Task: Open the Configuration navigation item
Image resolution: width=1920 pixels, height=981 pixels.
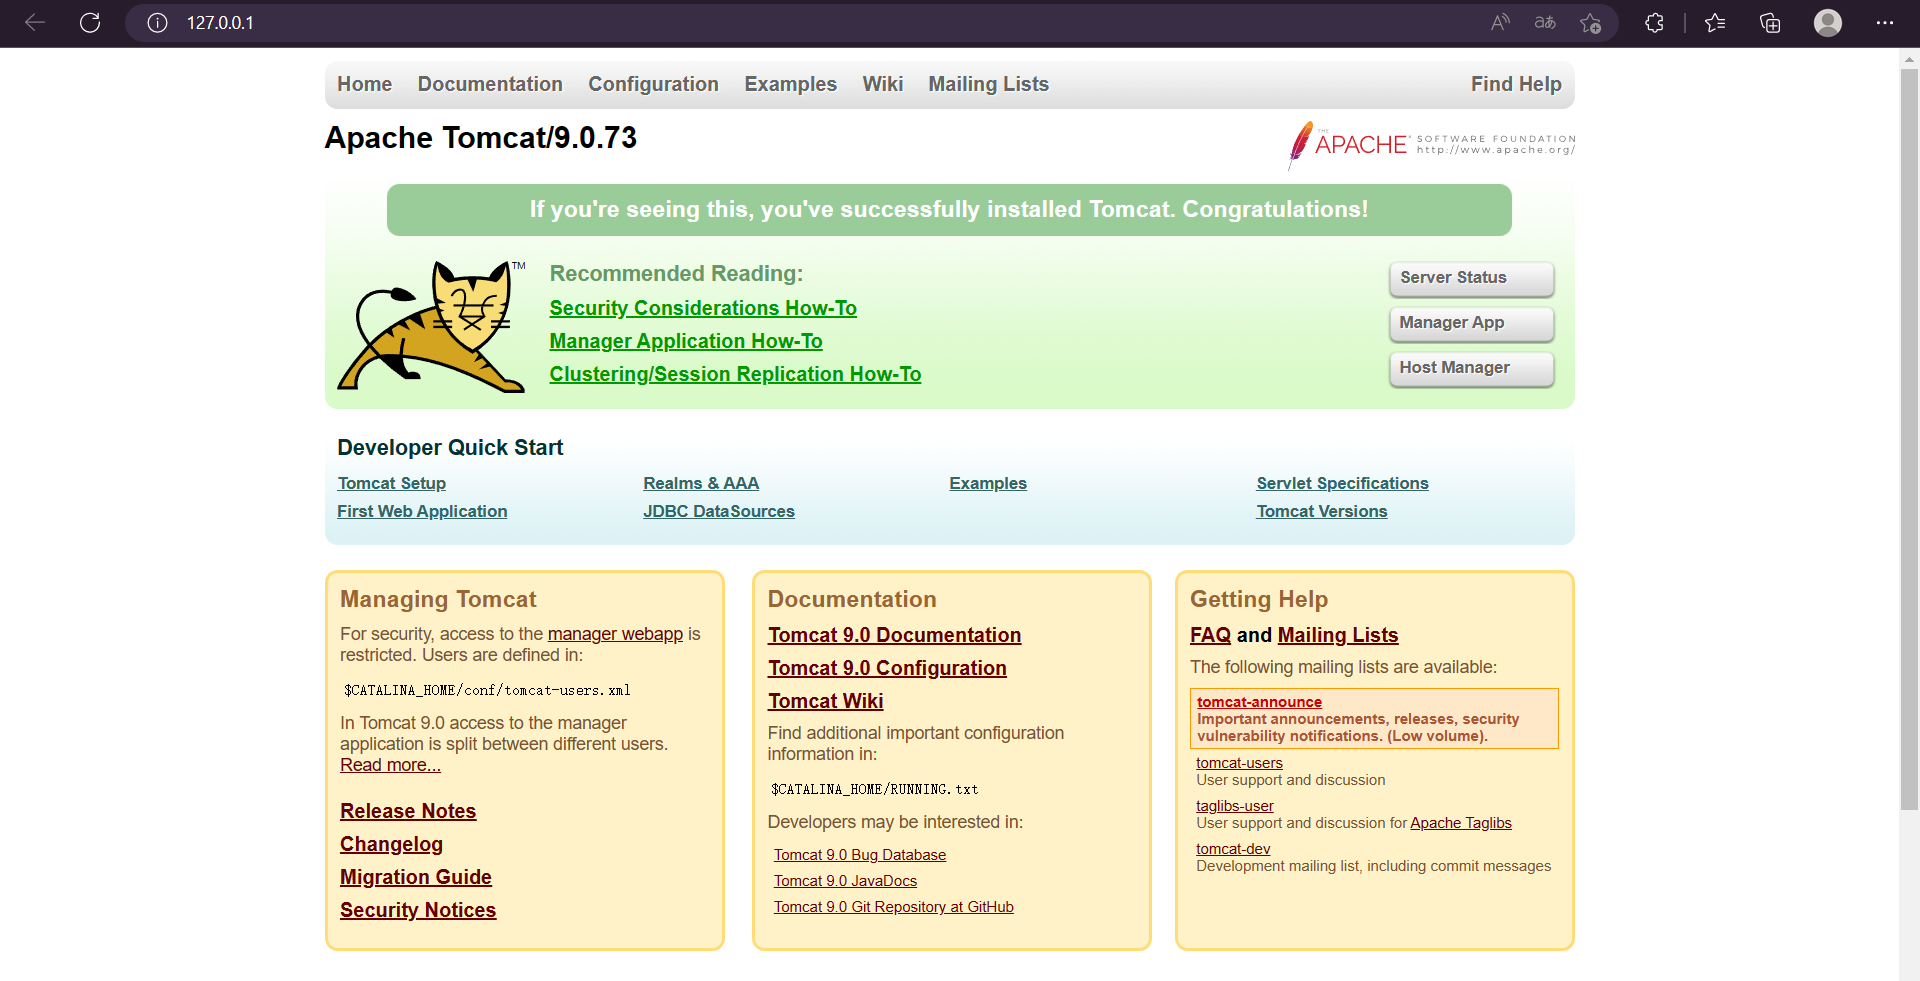Action: (x=653, y=84)
